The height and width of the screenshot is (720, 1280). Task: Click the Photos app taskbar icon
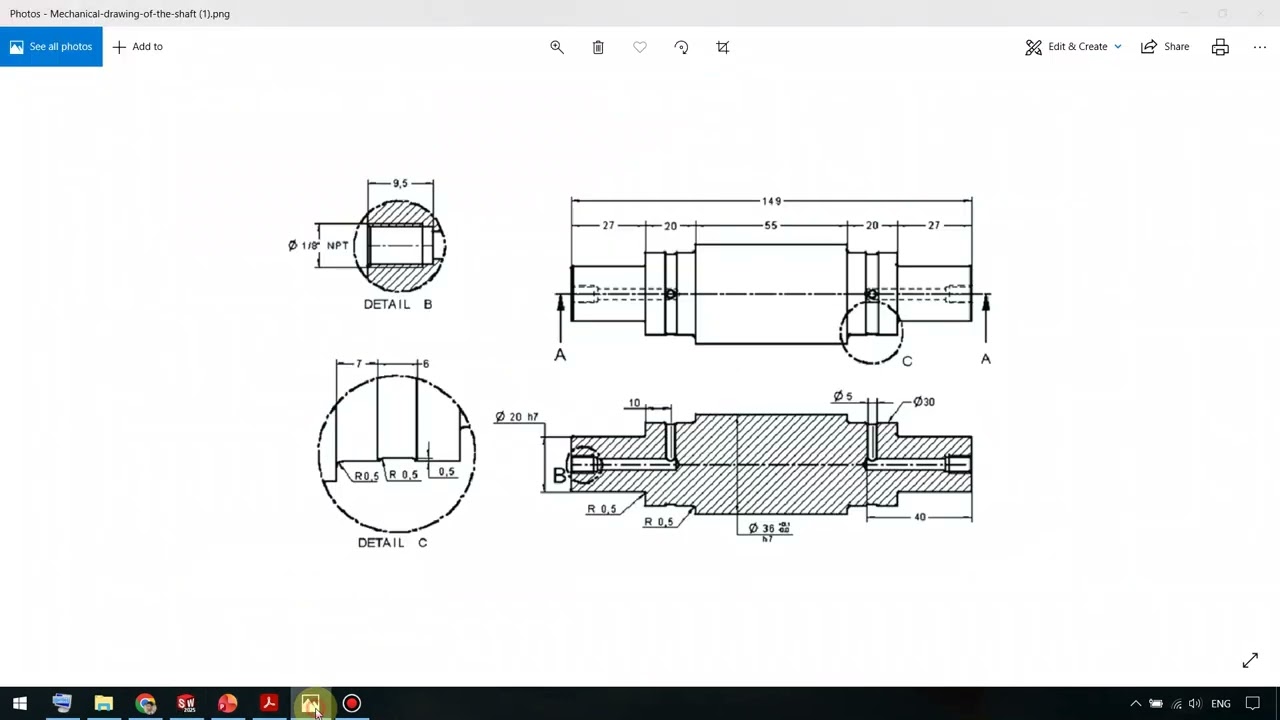310,704
